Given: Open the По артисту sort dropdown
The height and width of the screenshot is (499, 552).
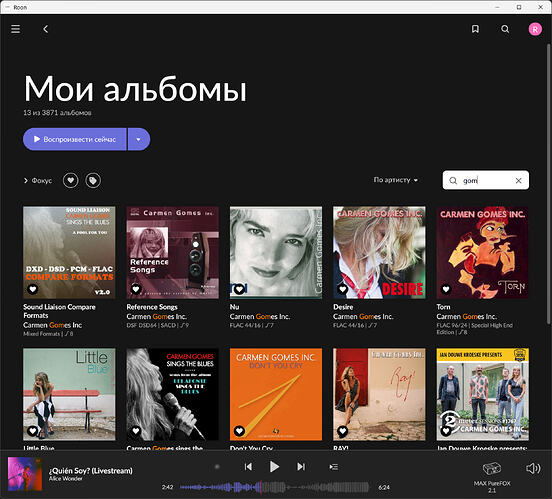Looking at the screenshot, I should [x=395, y=180].
